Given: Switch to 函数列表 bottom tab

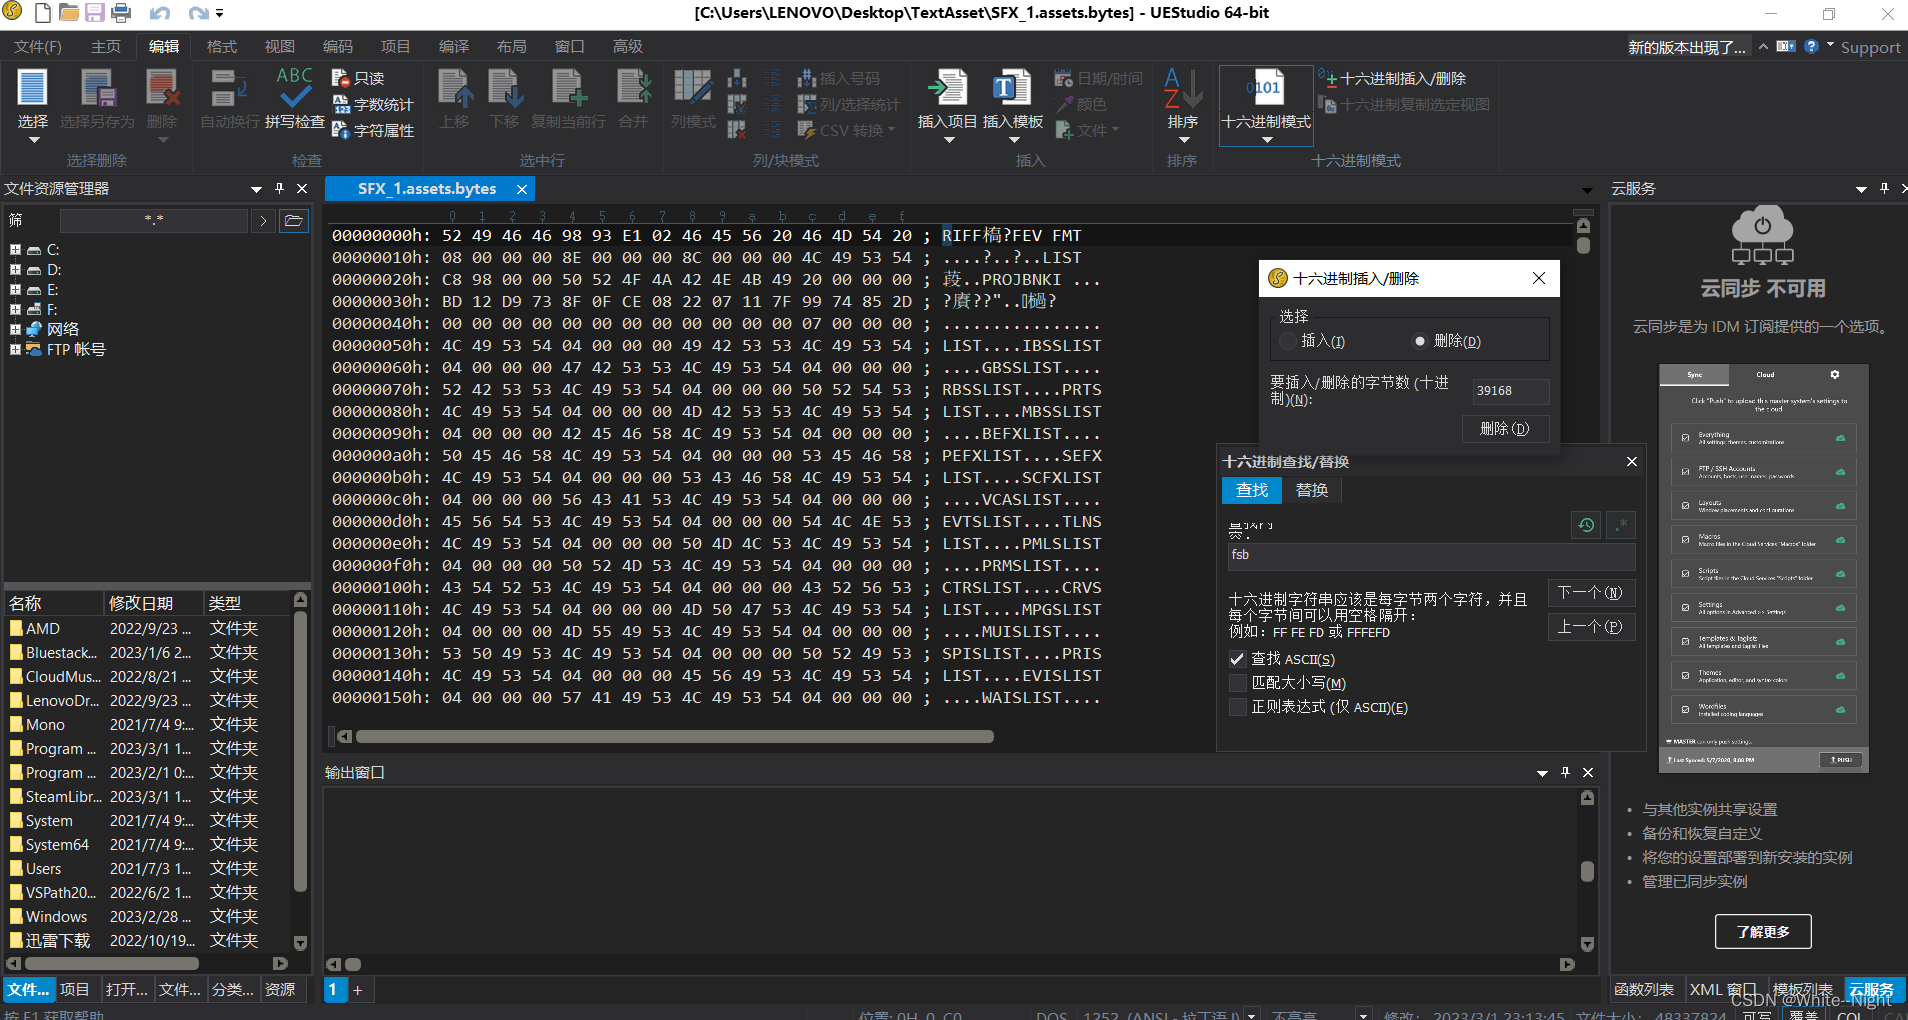Looking at the screenshot, I should (1644, 989).
